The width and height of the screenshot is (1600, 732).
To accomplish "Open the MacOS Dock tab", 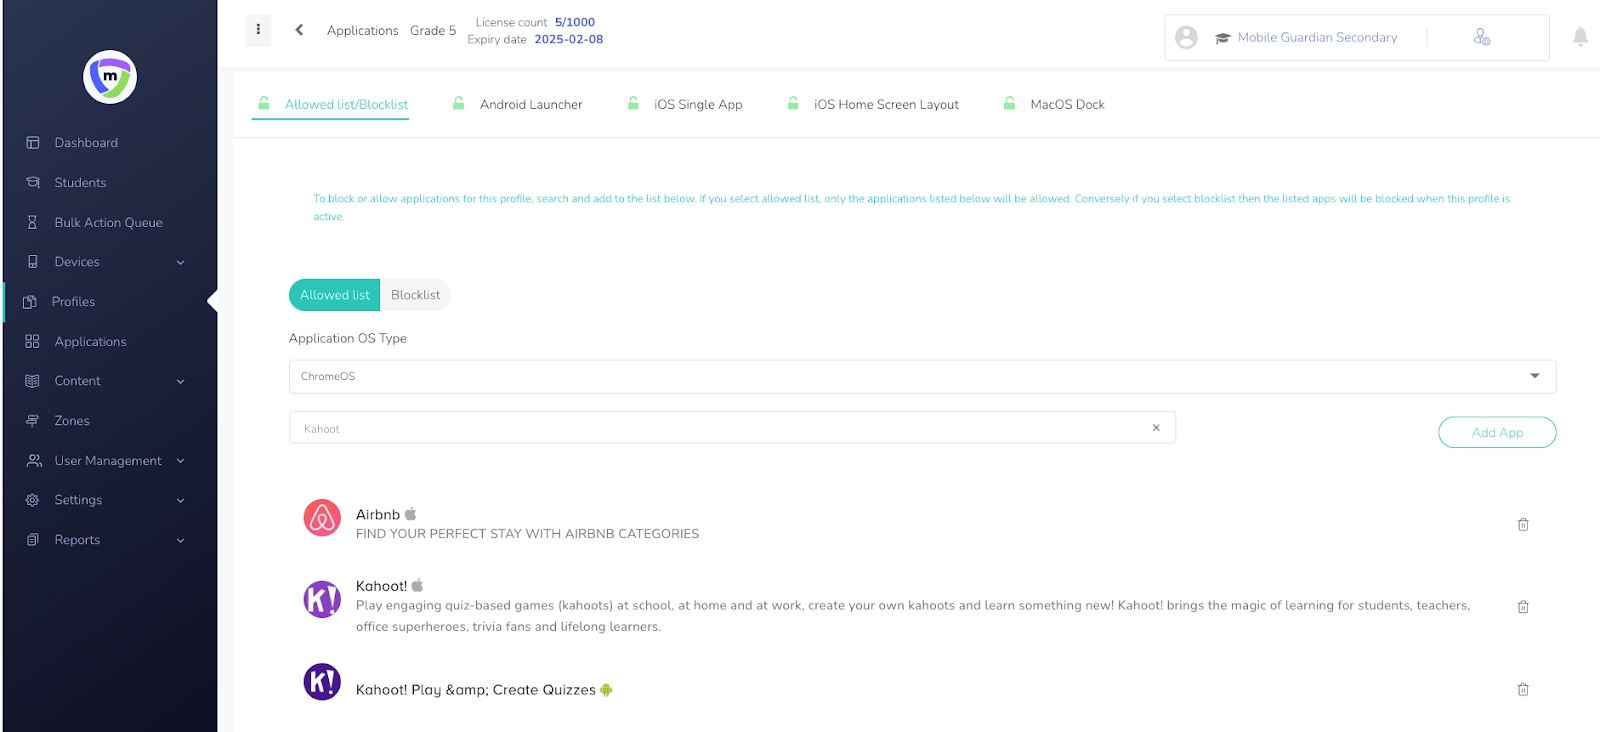I will [x=1054, y=104].
